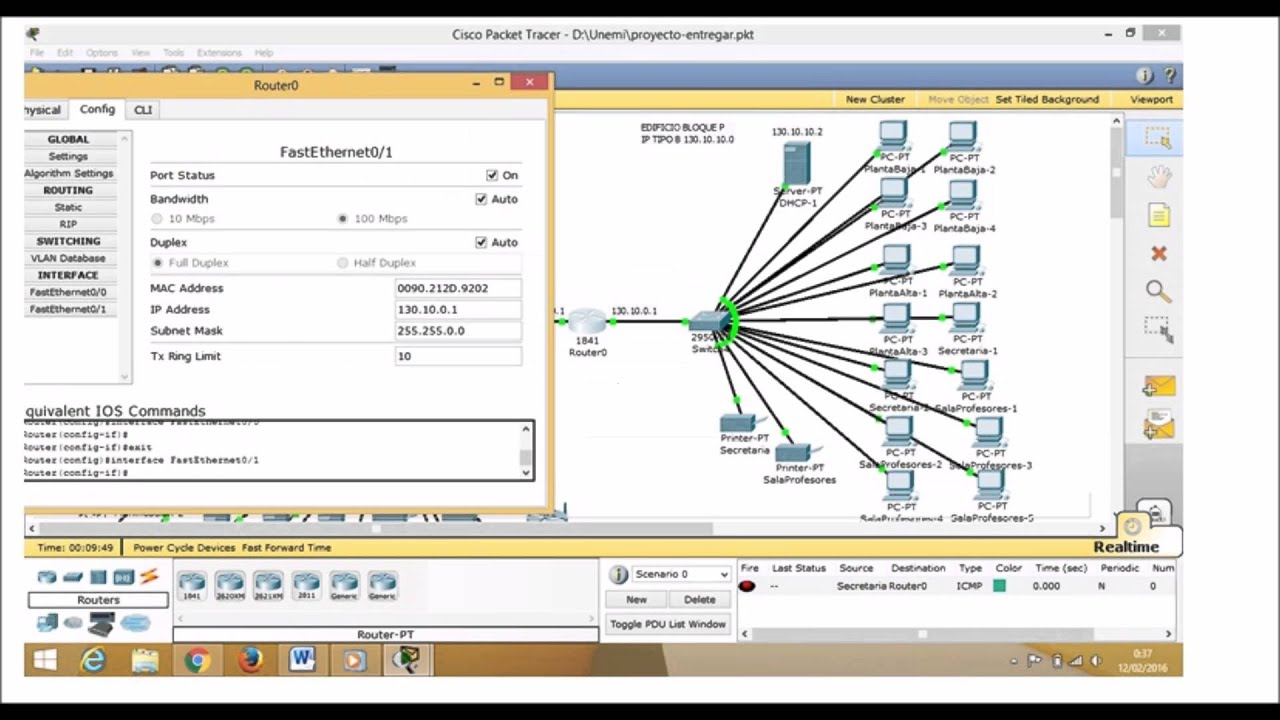This screenshot has width=1280, height=720.
Task: Click the Subnet Mask field 255.255.0.0
Action: click(458, 331)
